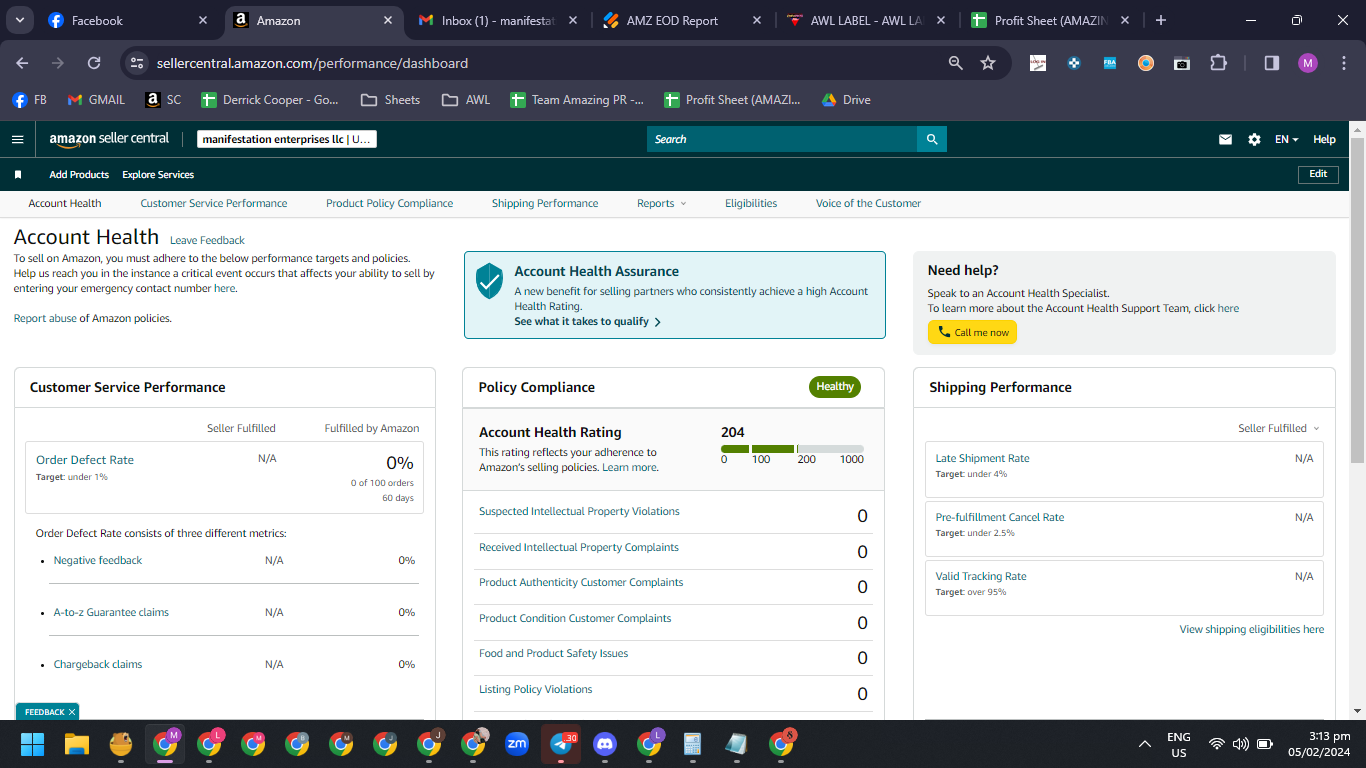Click the zoom magnifier icon in address bar
The height and width of the screenshot is (768, 1366).
(956, 63)
